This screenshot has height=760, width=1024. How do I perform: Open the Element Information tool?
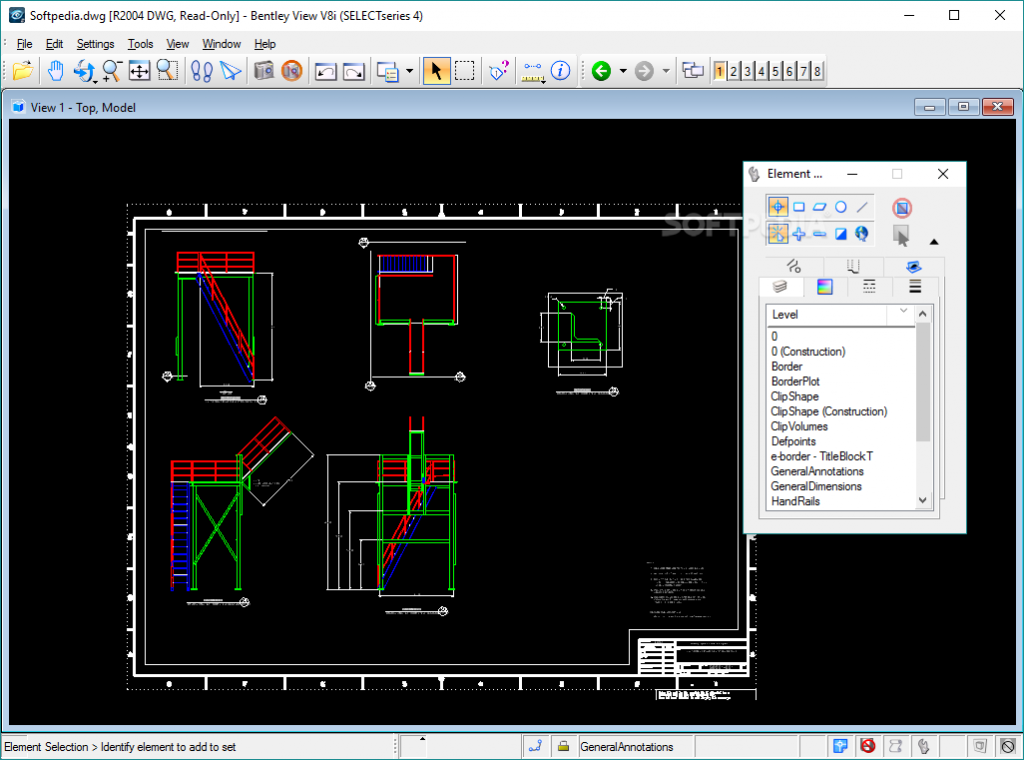[x=562, y=71]
